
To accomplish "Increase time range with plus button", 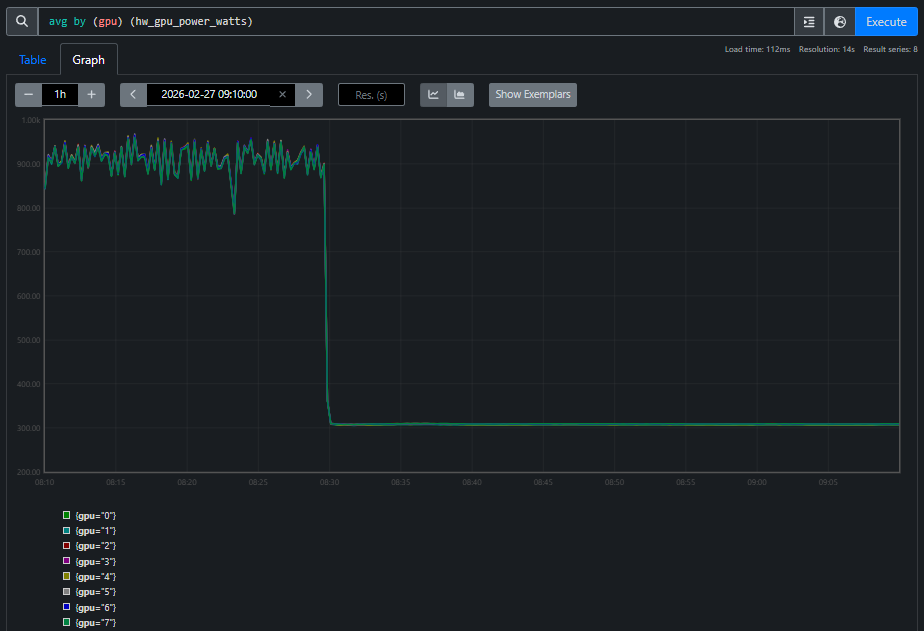I will (x=91, y=95).
